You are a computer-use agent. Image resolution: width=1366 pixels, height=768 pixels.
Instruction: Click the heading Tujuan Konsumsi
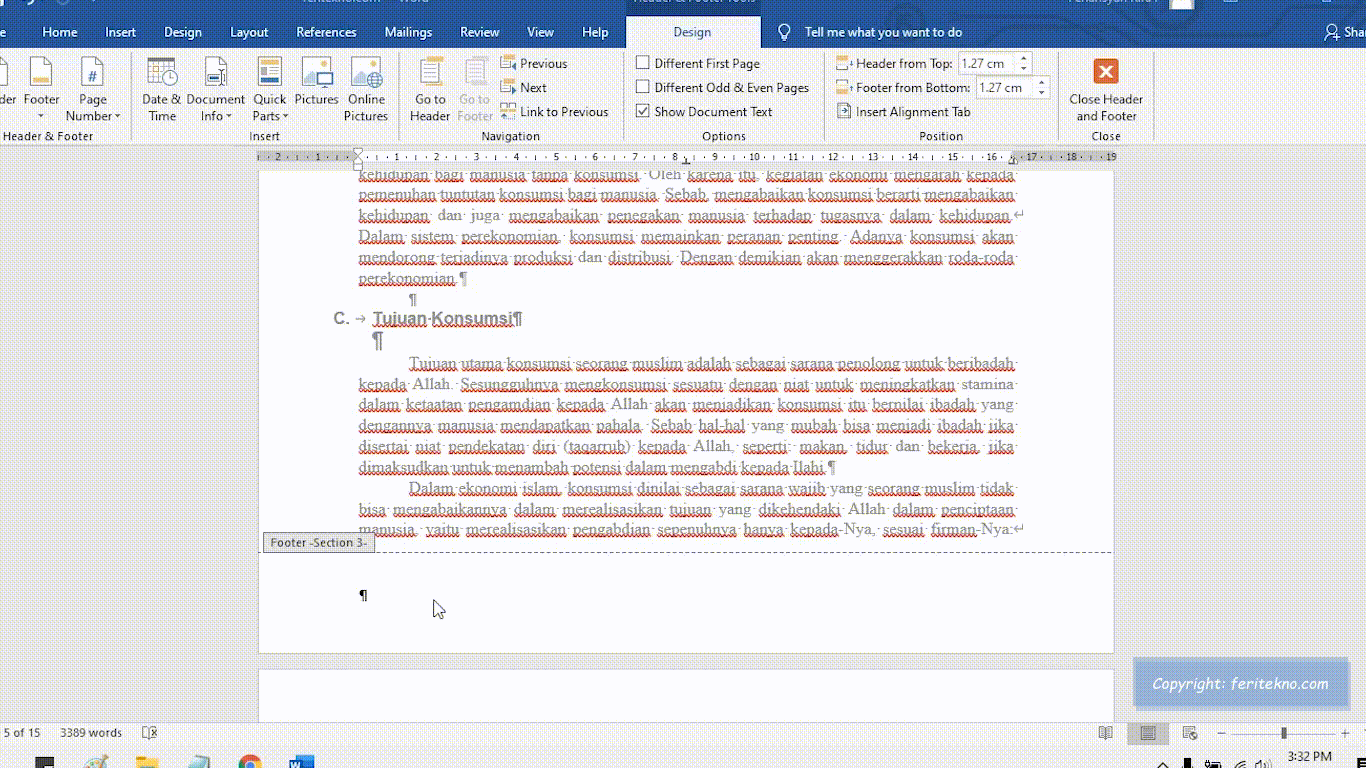(443, 318)
